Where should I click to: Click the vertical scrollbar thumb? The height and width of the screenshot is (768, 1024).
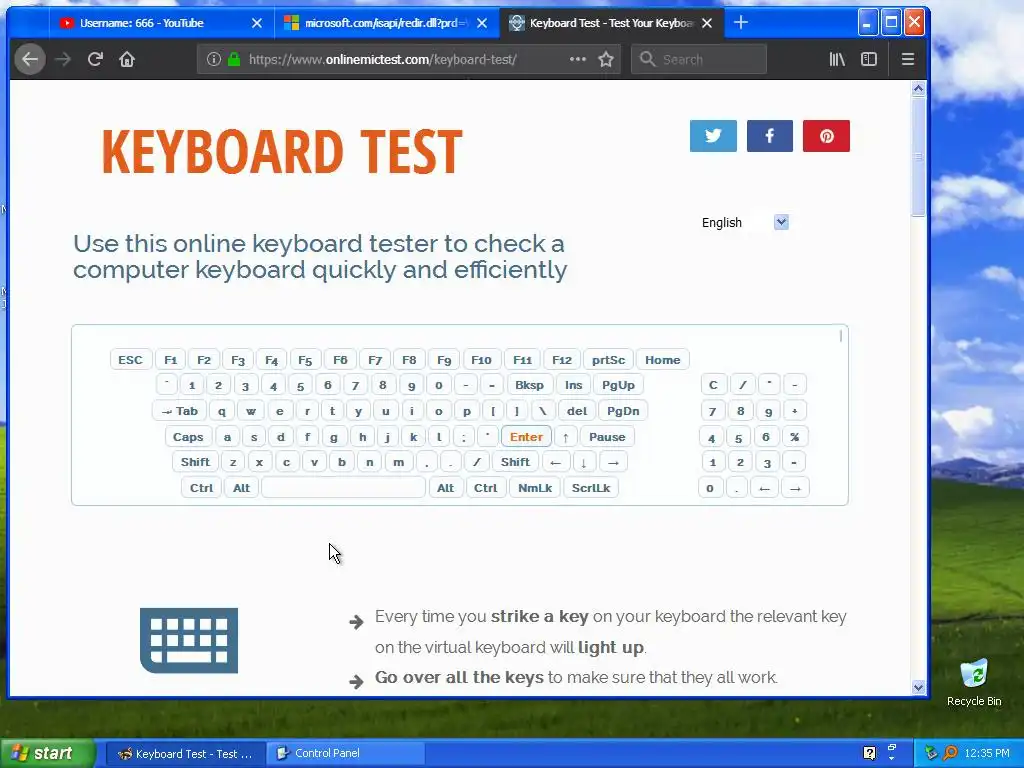(x=919, y=157)
